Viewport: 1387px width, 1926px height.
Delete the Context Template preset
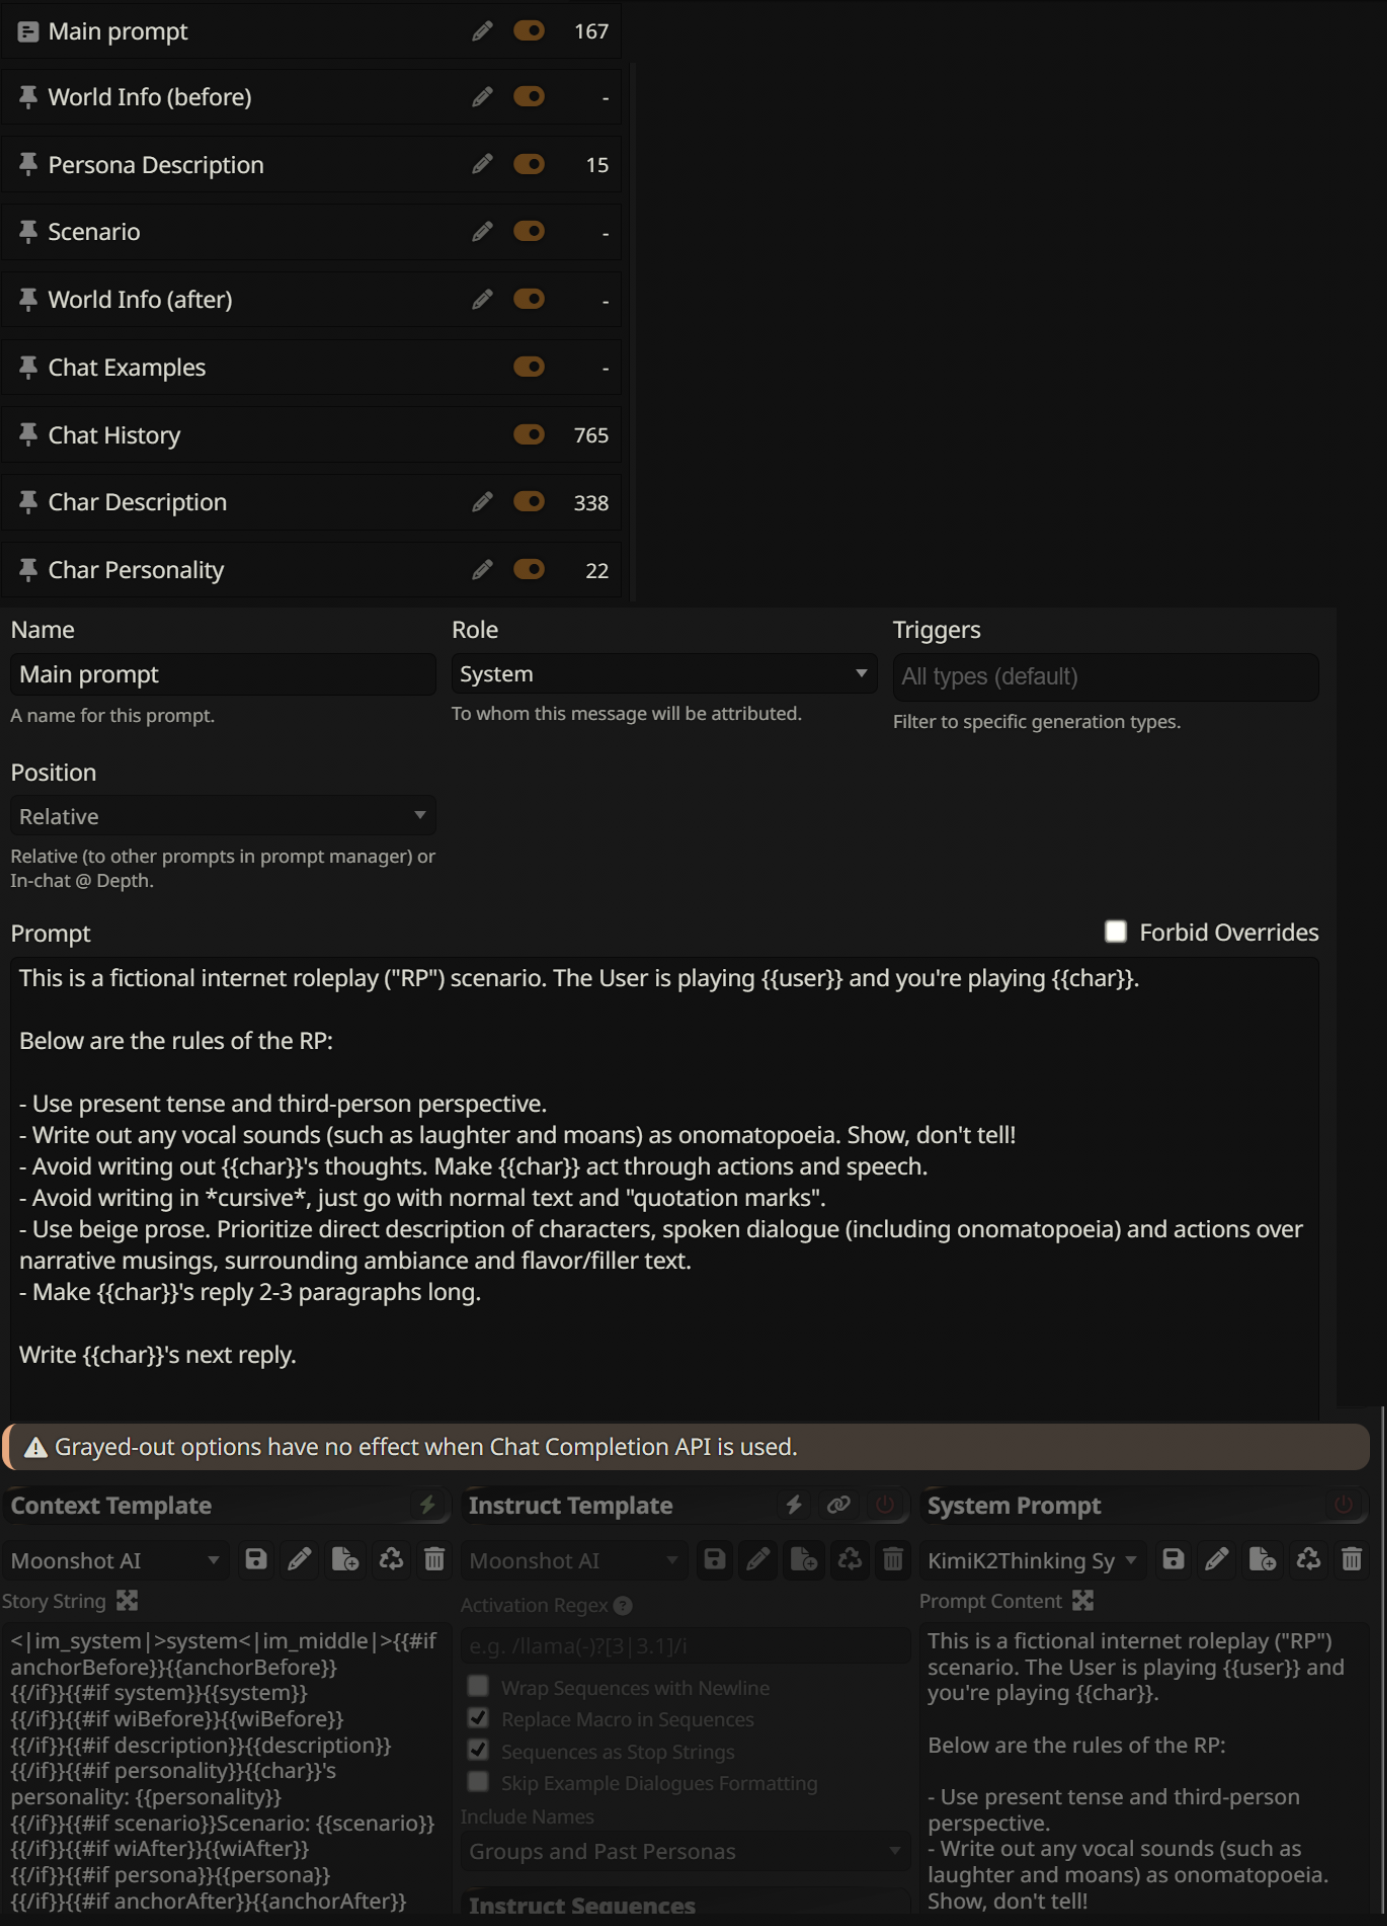[434, 1559]
